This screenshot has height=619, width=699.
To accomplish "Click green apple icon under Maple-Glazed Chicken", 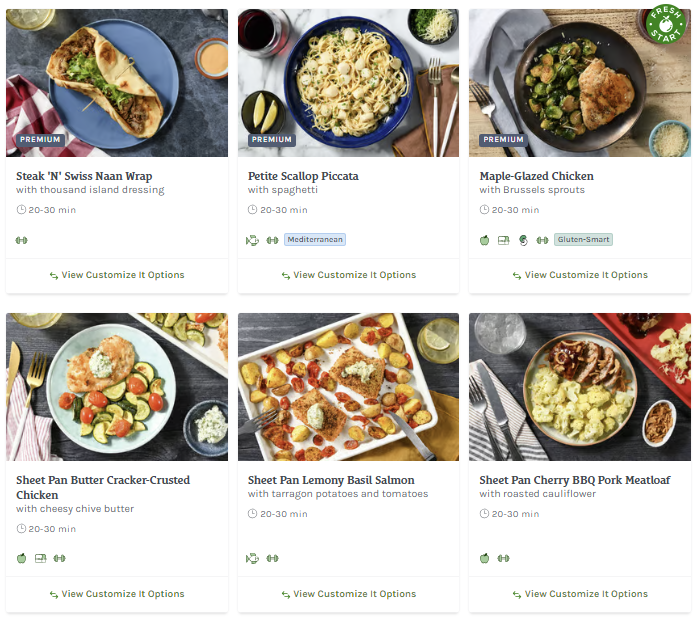I will 485,240.
